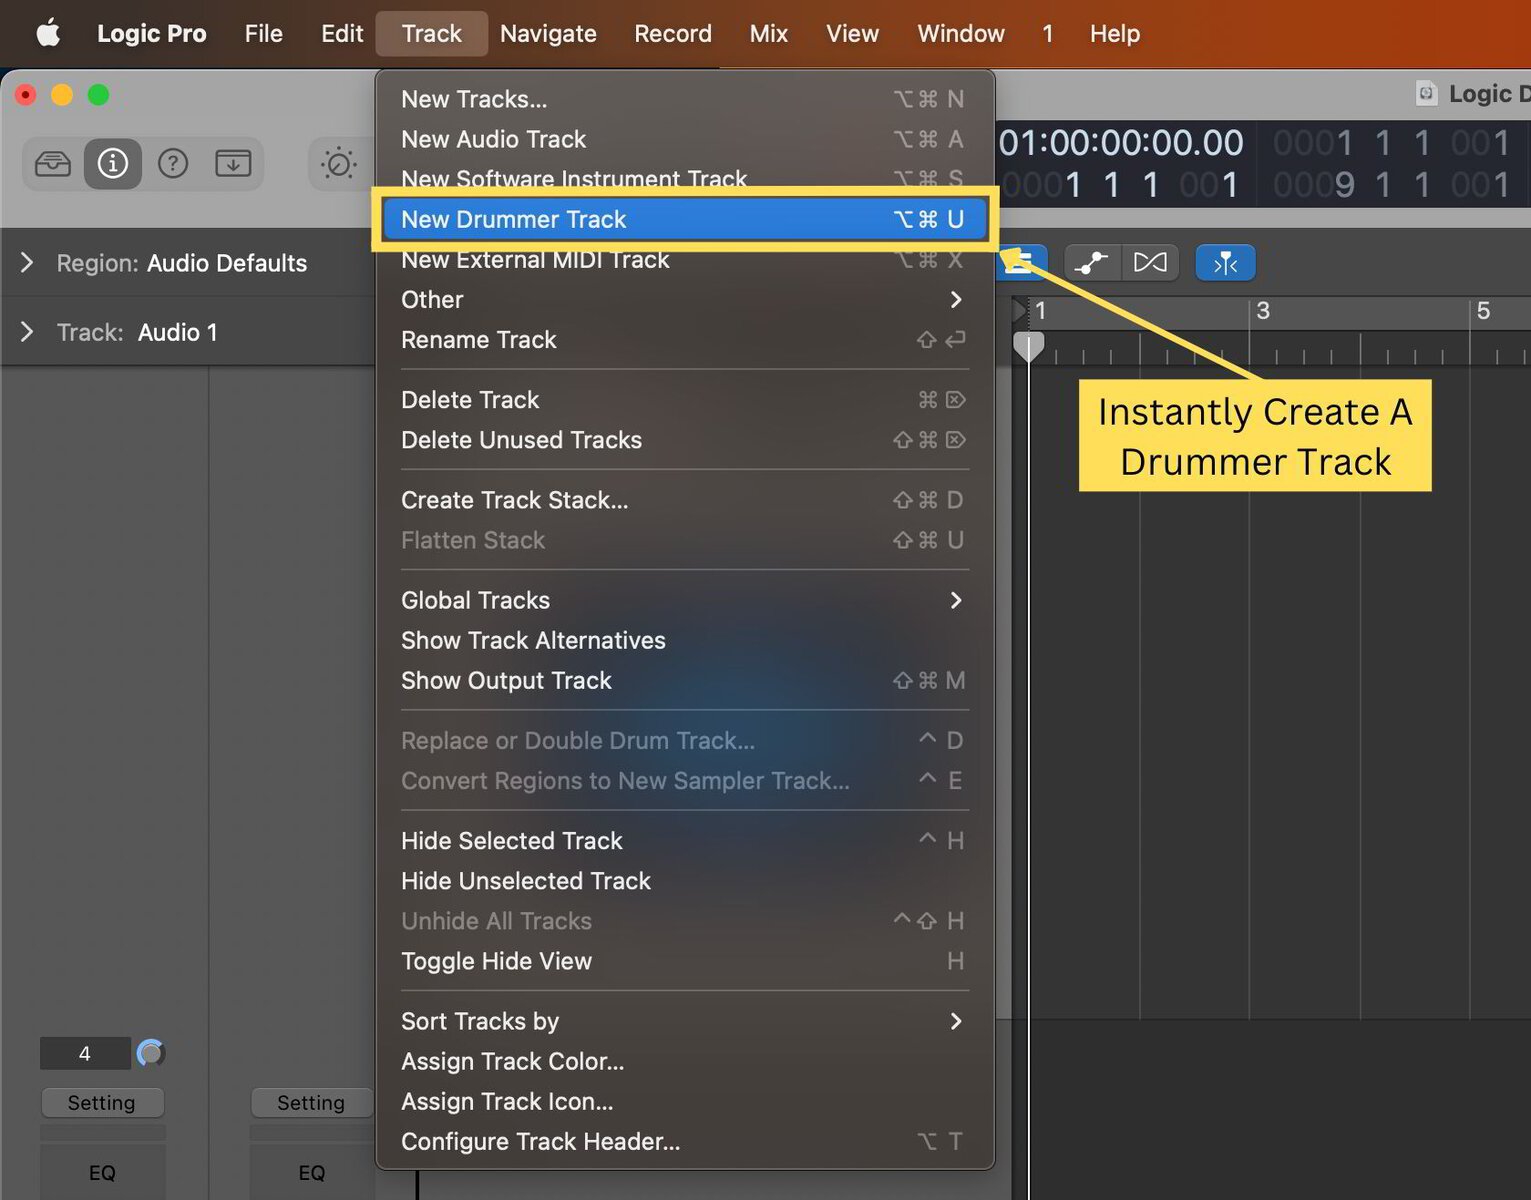Expand the Region: Audio Defaults section
The width and height of the screenshot is (1531, 1200).
[x=25, y=263]
